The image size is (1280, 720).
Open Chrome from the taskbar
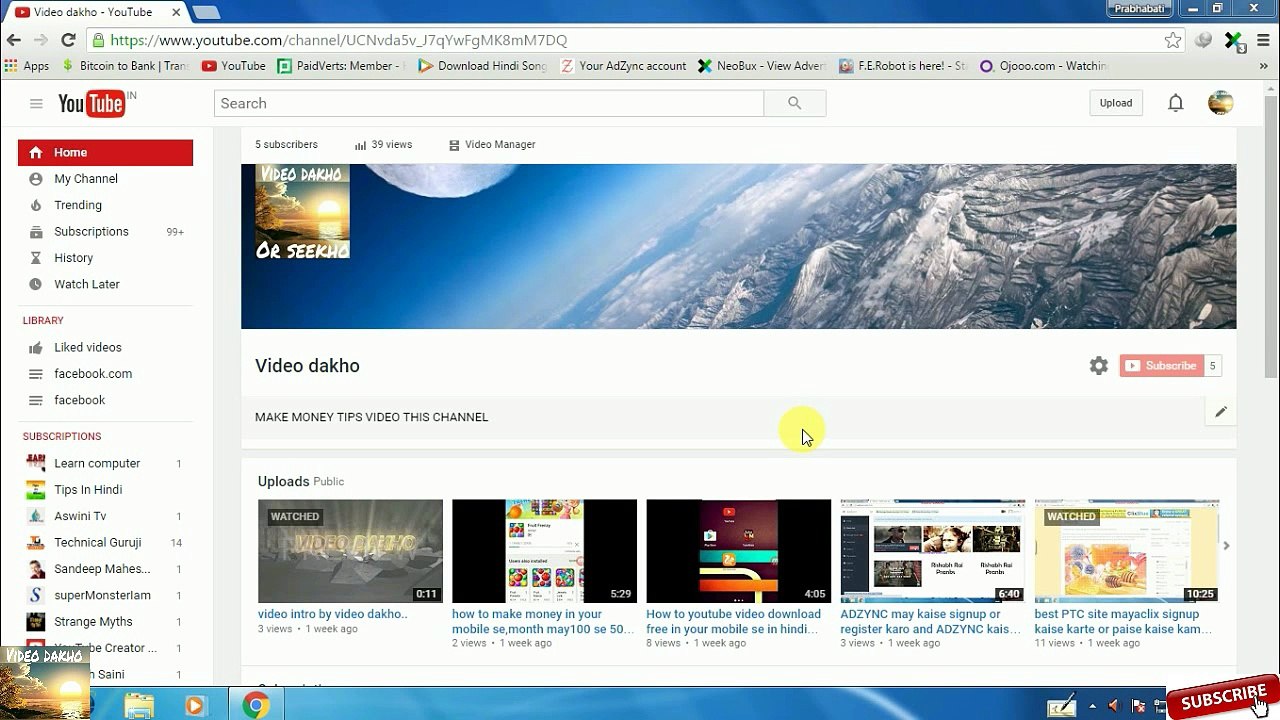tap(256, 705)
